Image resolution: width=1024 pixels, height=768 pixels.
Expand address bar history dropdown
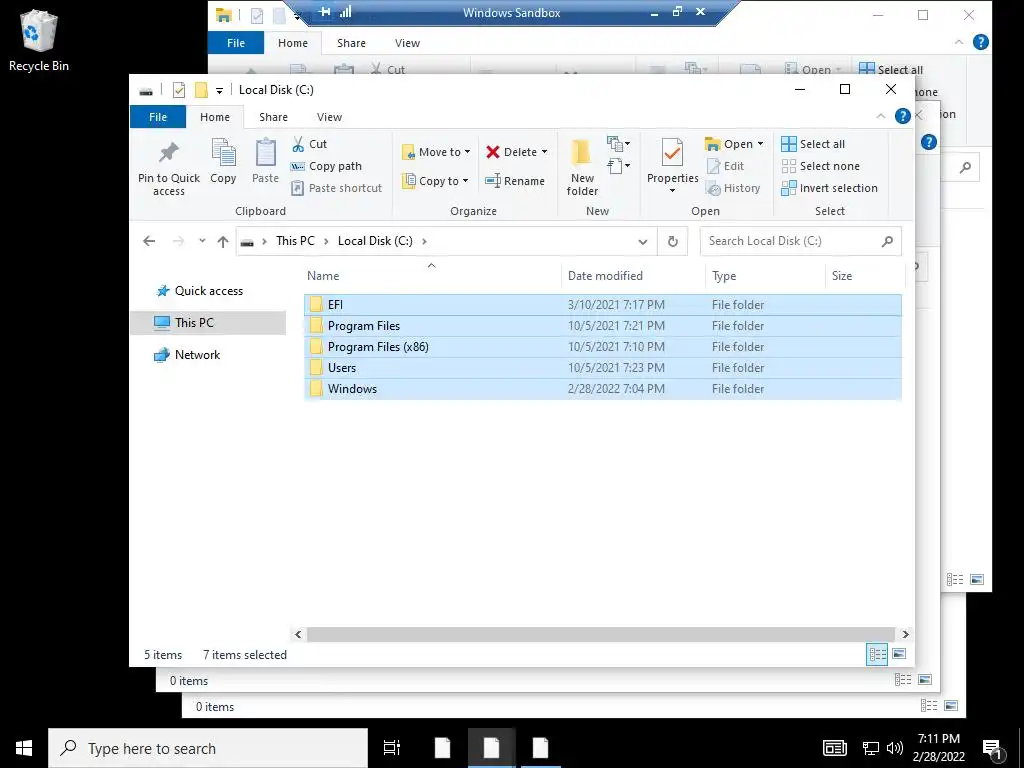pos(643,242)
